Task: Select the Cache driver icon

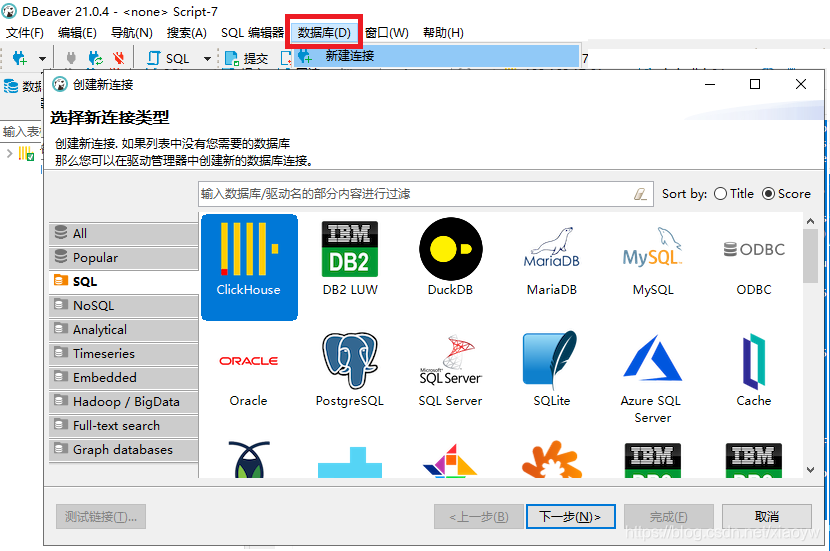Action: pos(754,361)
